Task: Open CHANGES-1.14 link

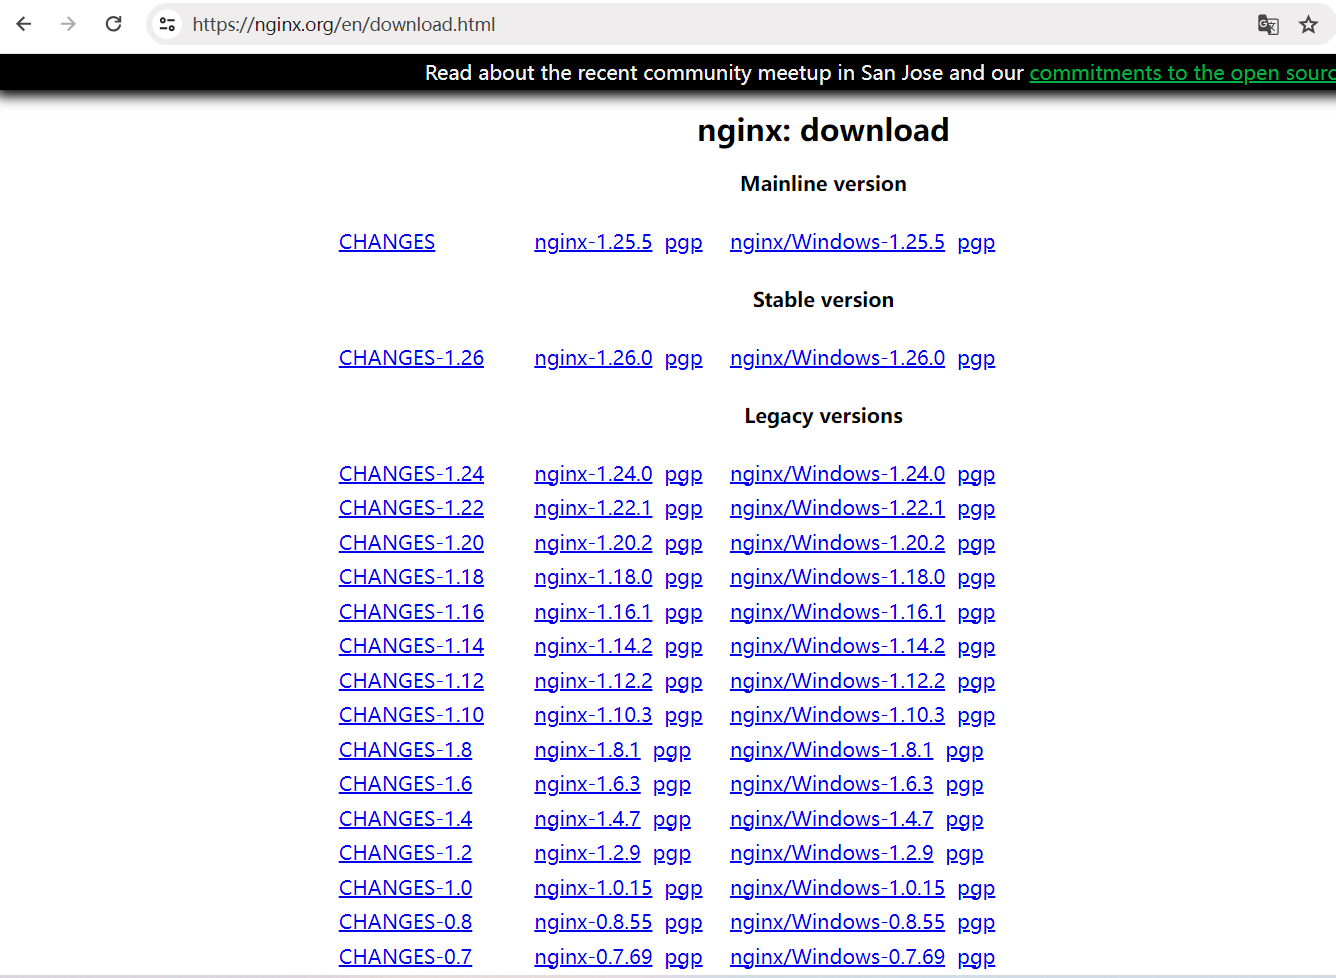Action: (411, 646)
